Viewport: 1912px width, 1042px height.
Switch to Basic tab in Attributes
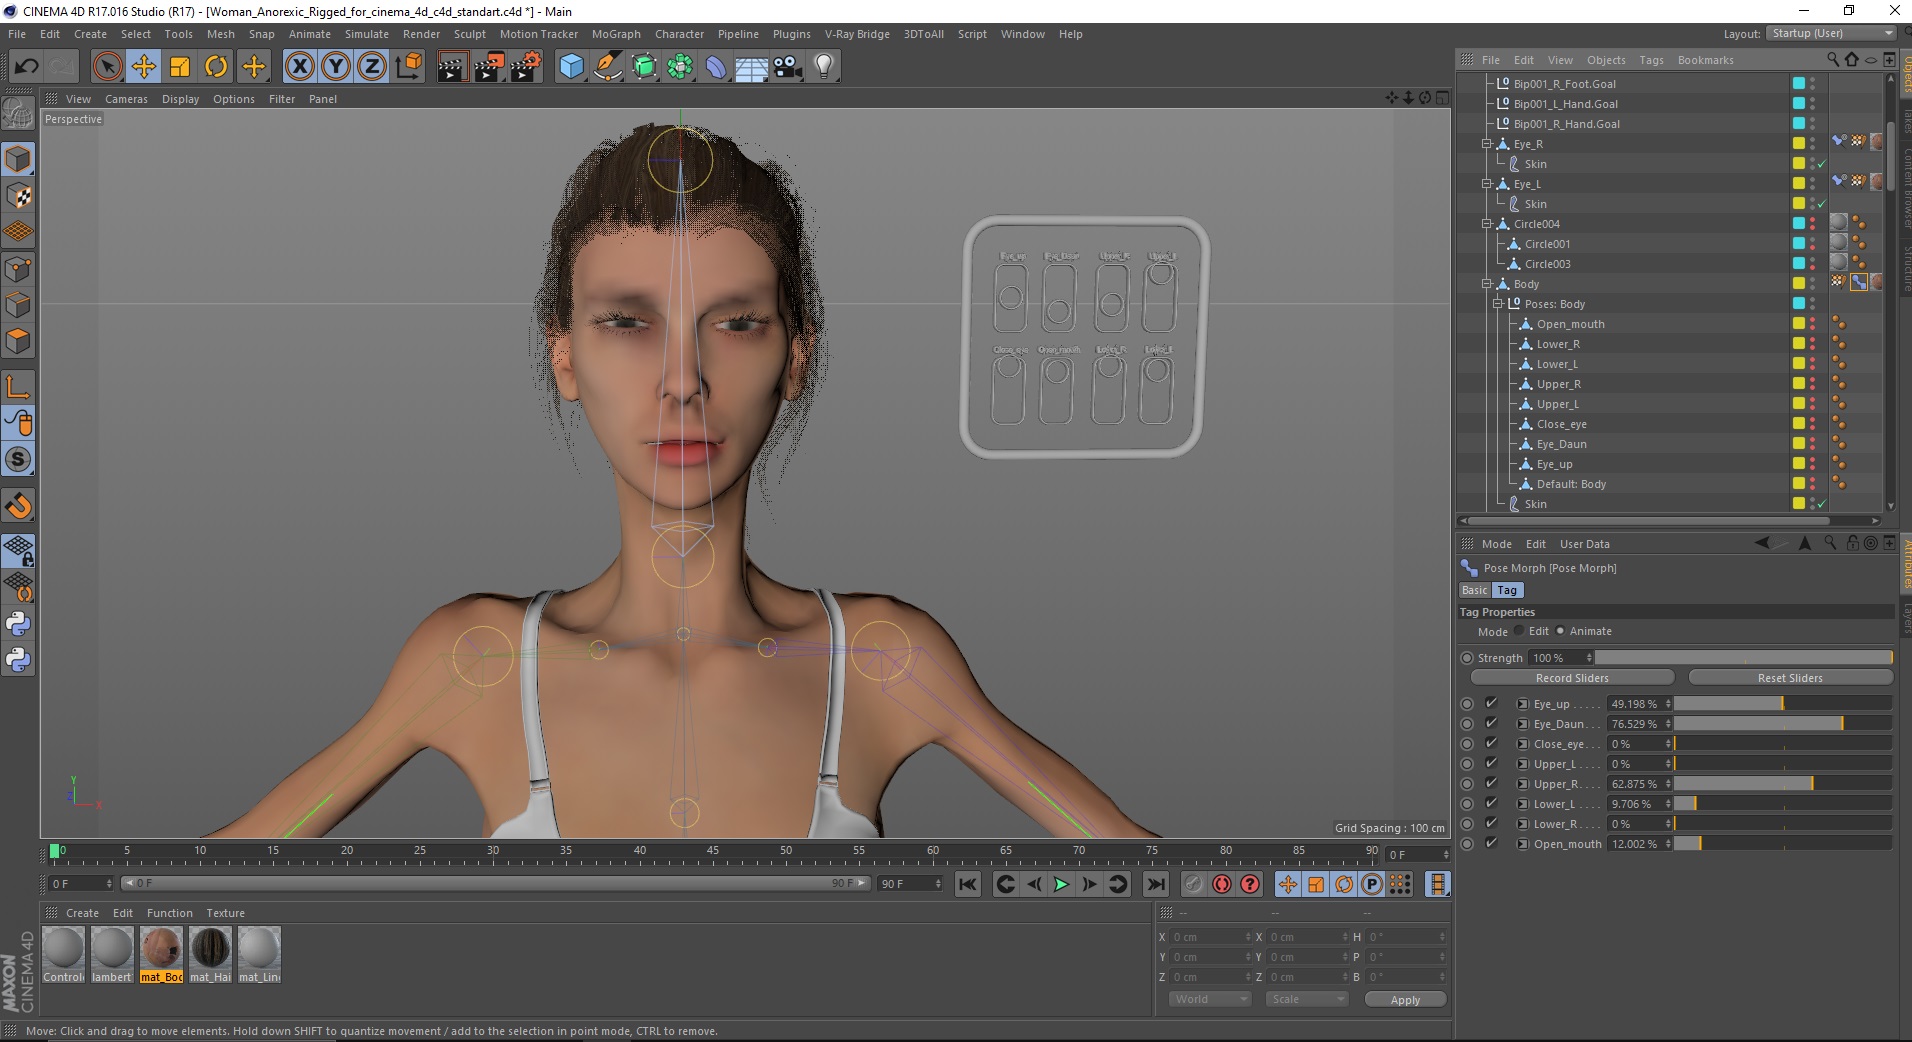[1474, 591]
